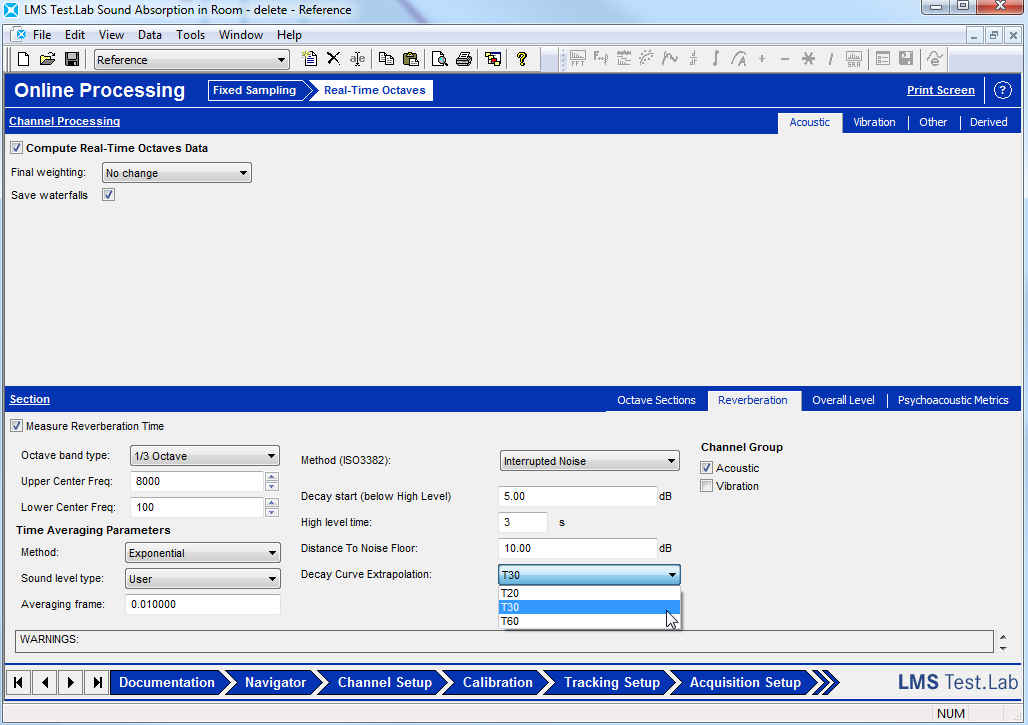Save project with the floppy disk icon
1028x725 pixels.
(x=72, y=59)
